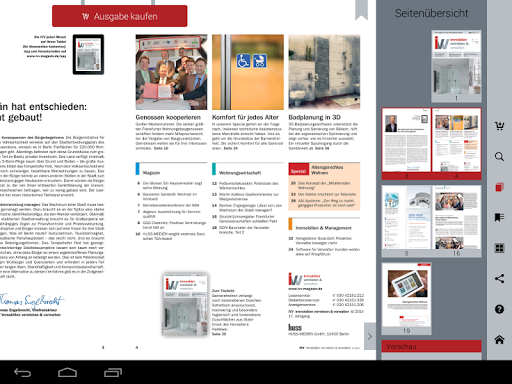The width and height of the screenshot is (512, 384).
Task: Open search with the magnifier icon
Action: pos(499,156)
